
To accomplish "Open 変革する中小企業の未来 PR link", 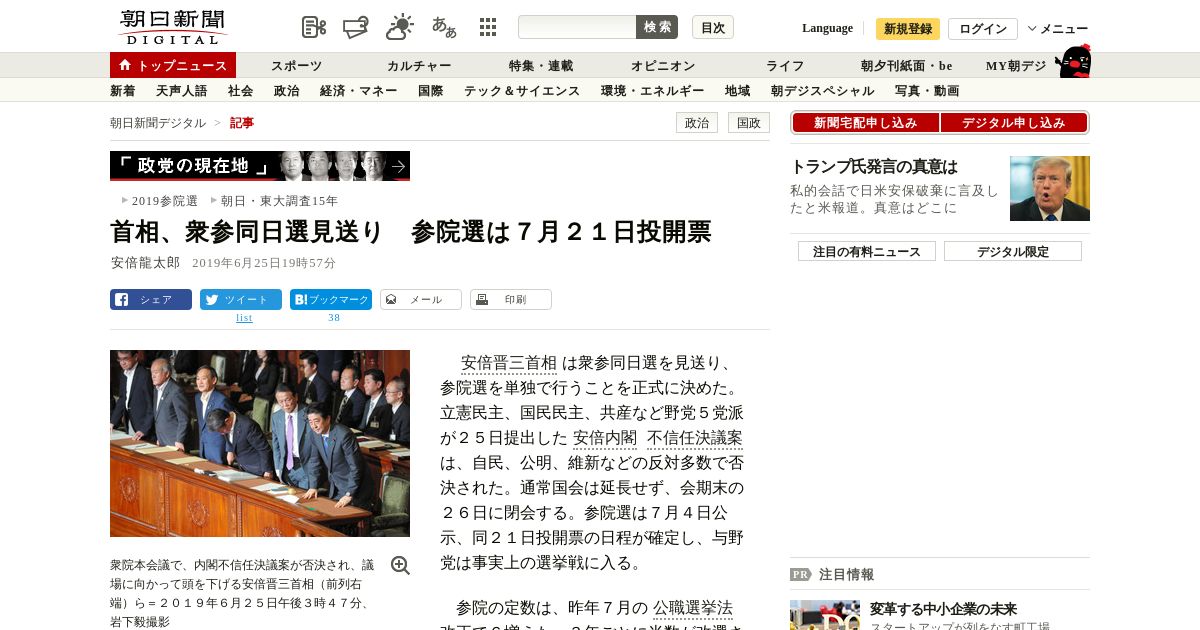I will pyautogui.click(x=943, y=609).
